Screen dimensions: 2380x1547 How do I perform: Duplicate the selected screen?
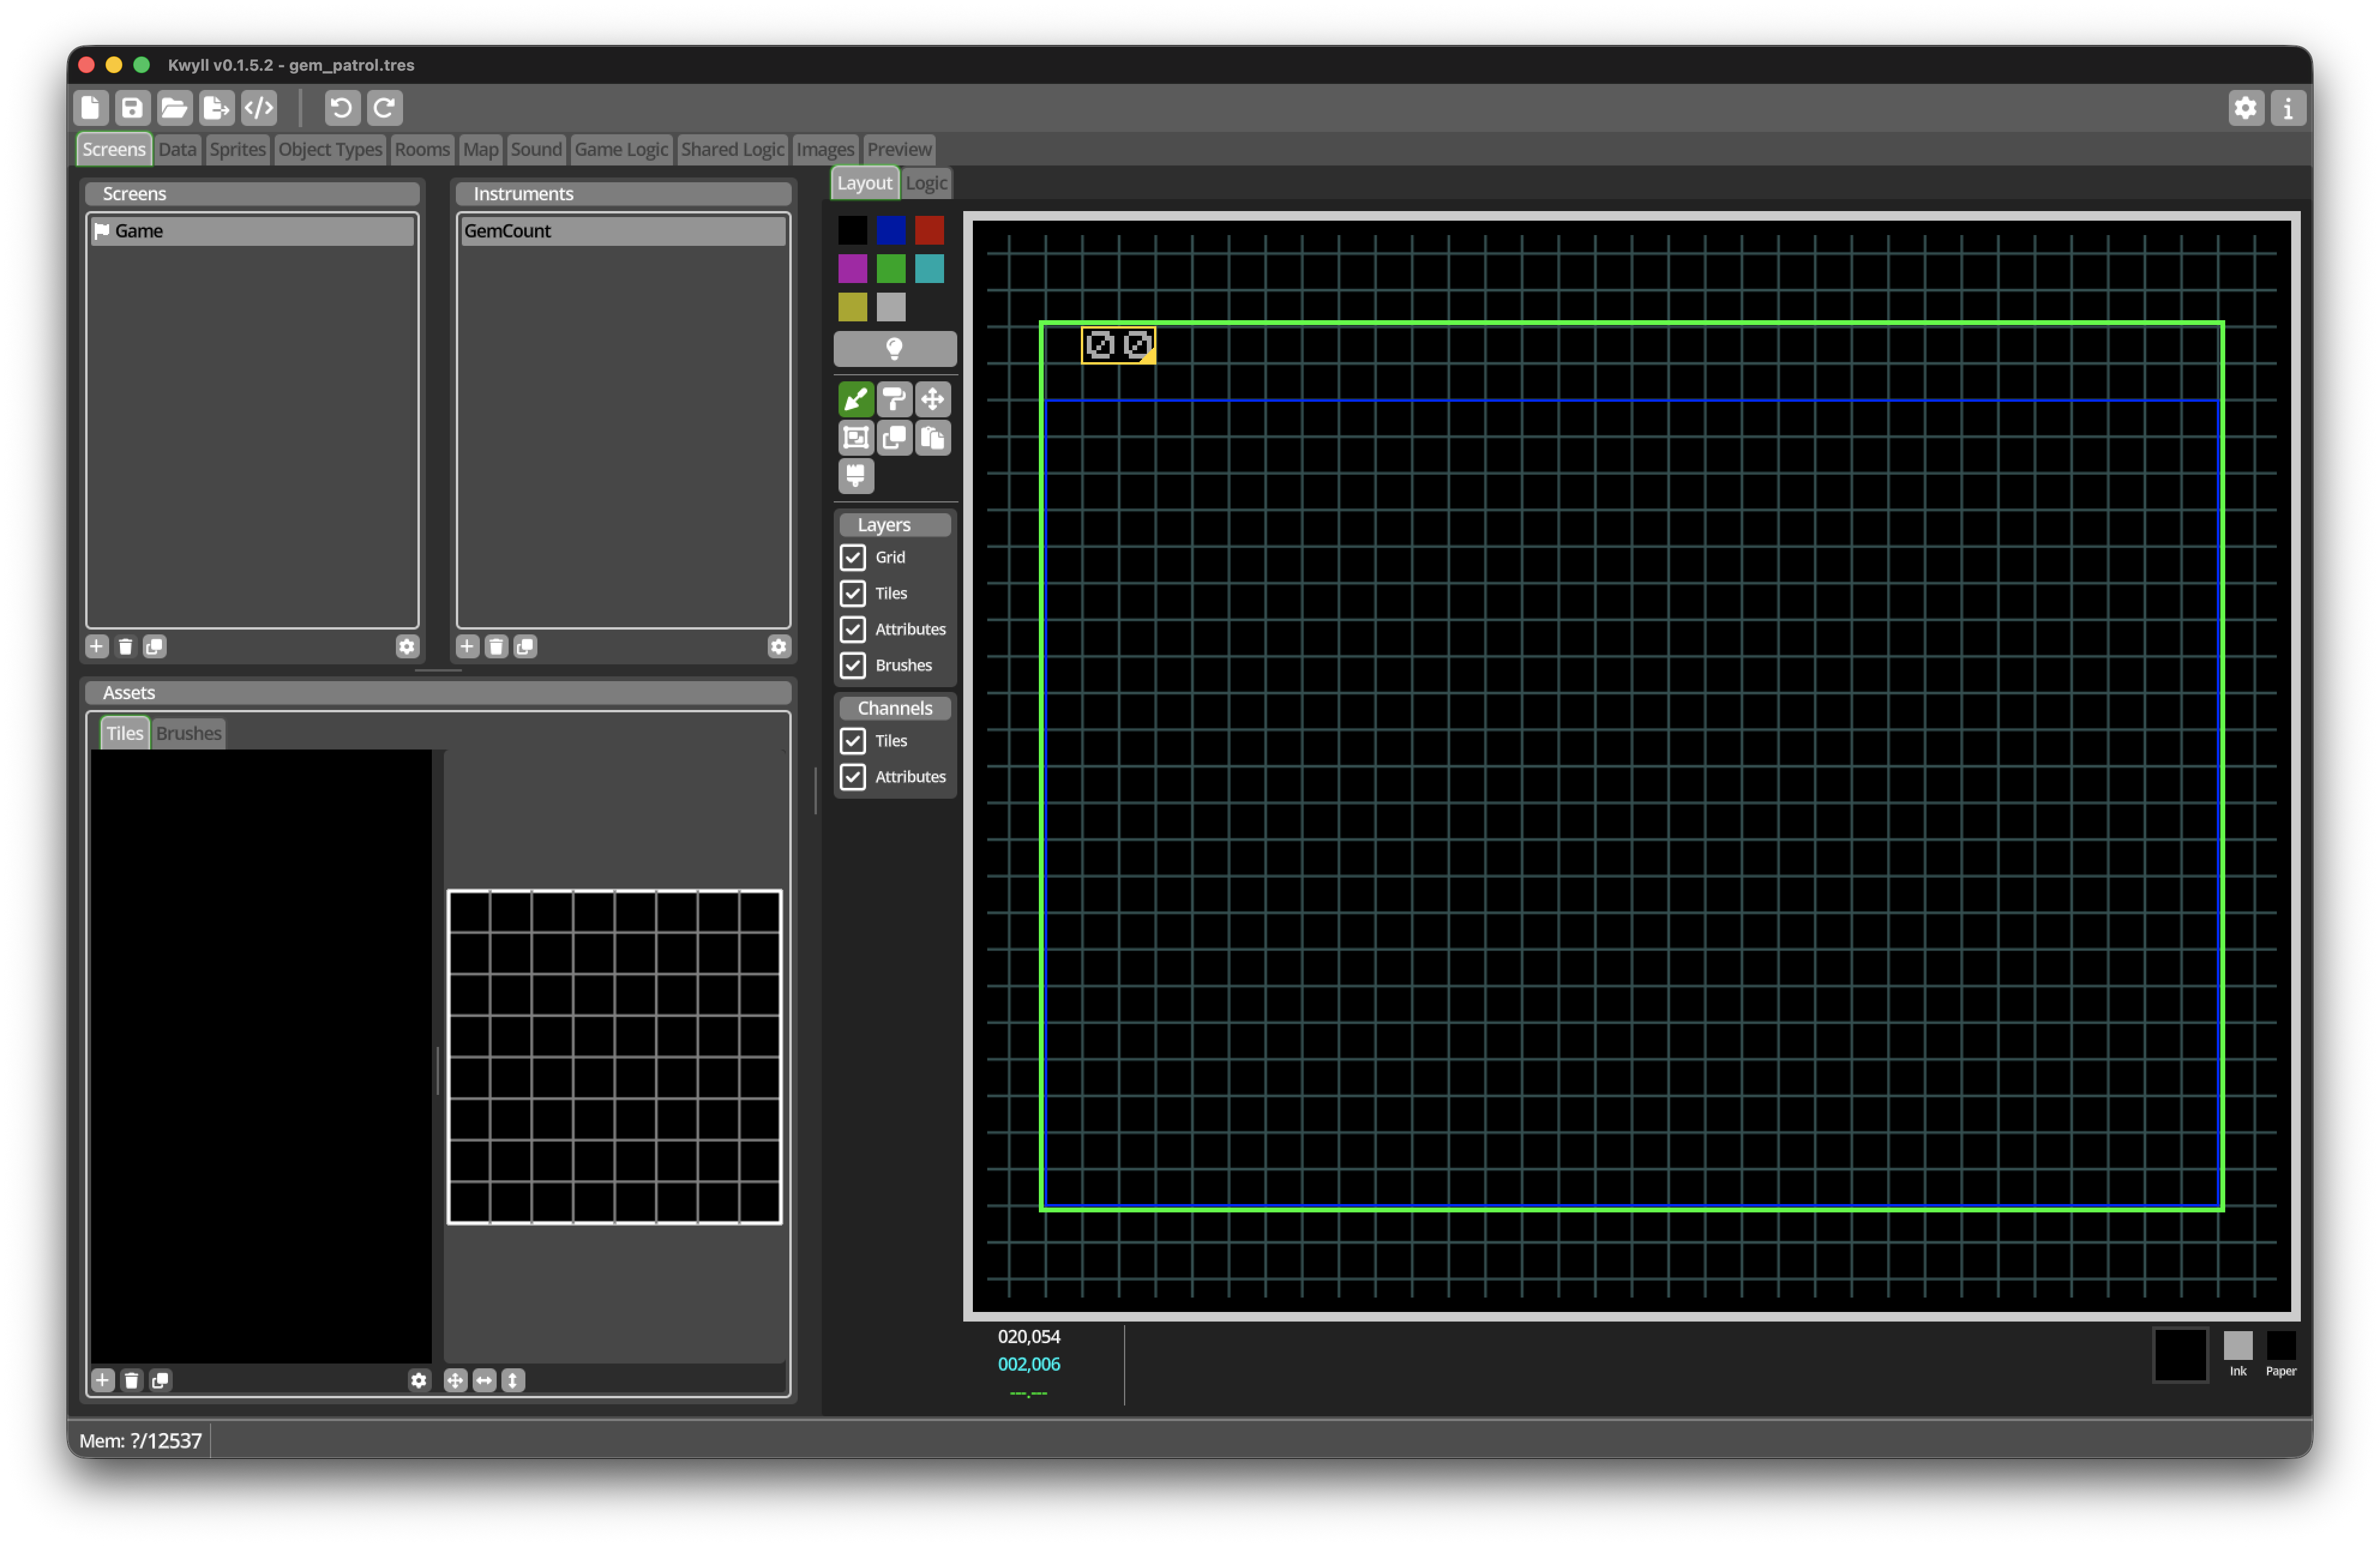pos(155,647)
